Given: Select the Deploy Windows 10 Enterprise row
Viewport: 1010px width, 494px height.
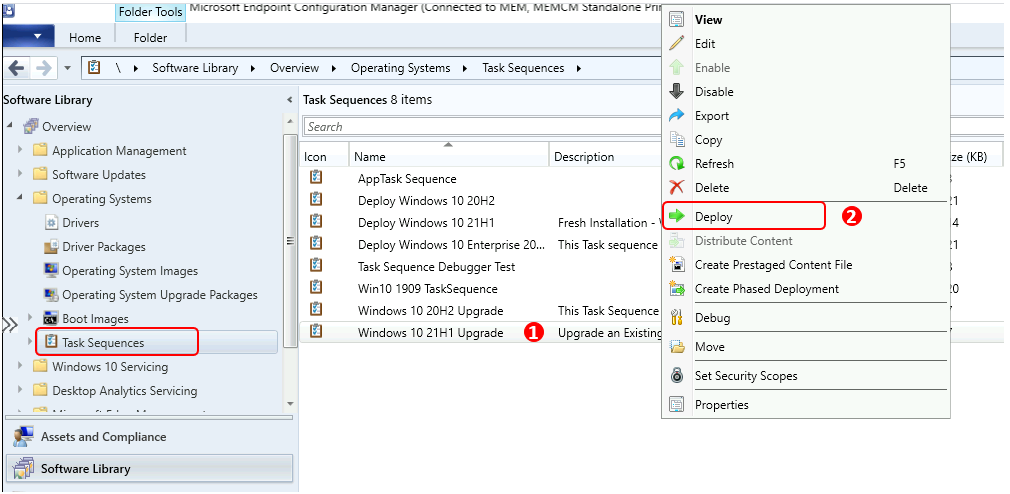Looking at the screenshot, I should 481,244.
